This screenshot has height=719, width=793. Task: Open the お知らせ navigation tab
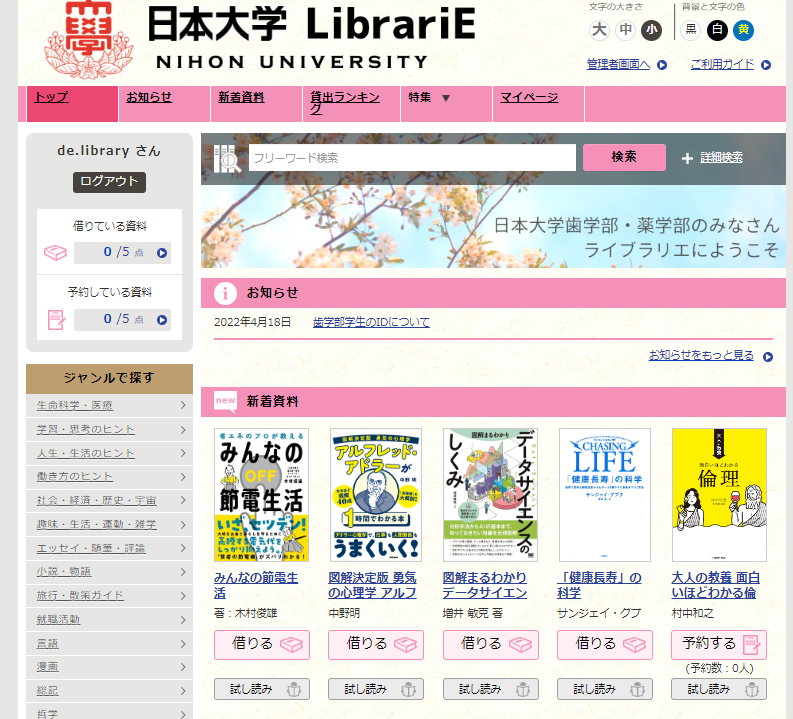164,104
